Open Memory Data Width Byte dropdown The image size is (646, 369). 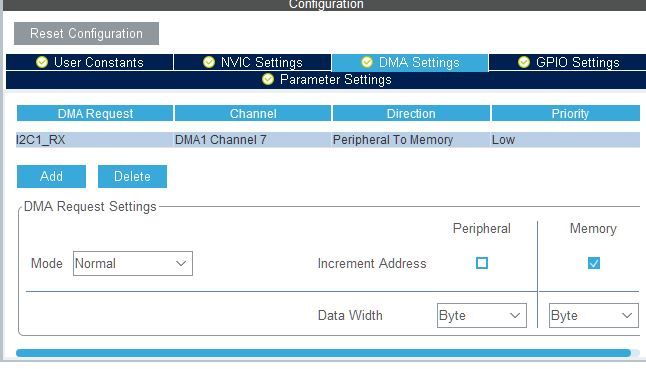594,315
